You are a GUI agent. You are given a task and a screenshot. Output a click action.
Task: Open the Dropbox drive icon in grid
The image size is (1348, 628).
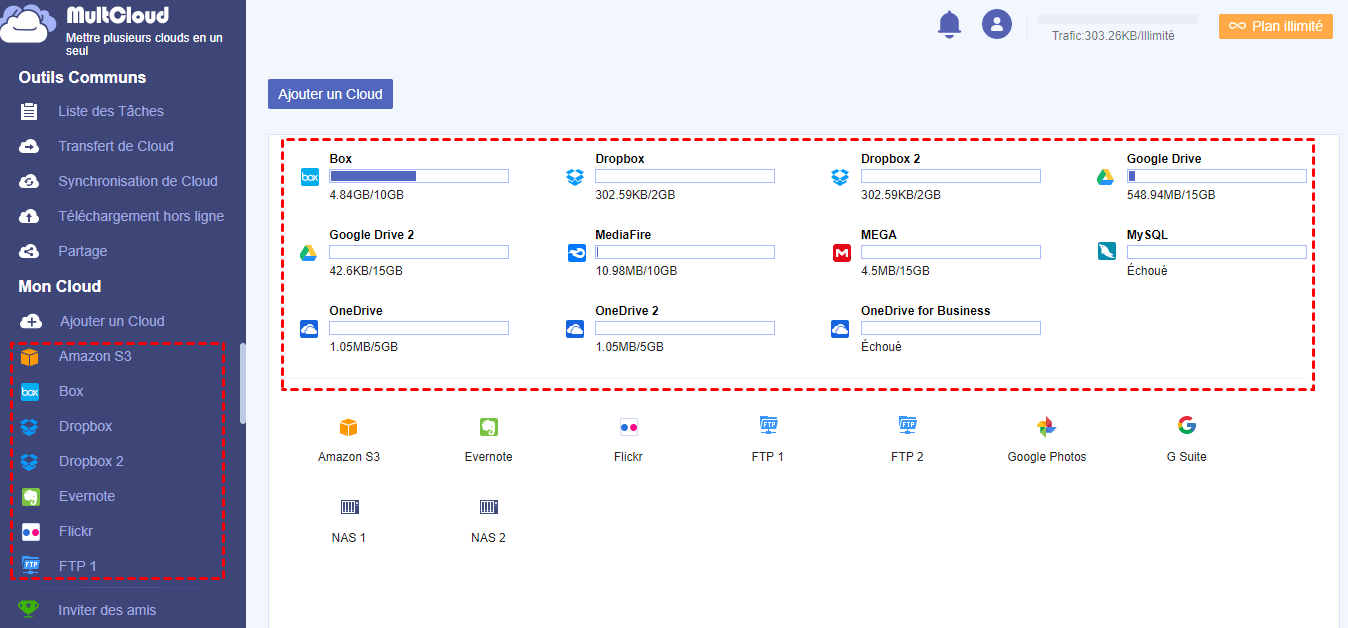574,177
